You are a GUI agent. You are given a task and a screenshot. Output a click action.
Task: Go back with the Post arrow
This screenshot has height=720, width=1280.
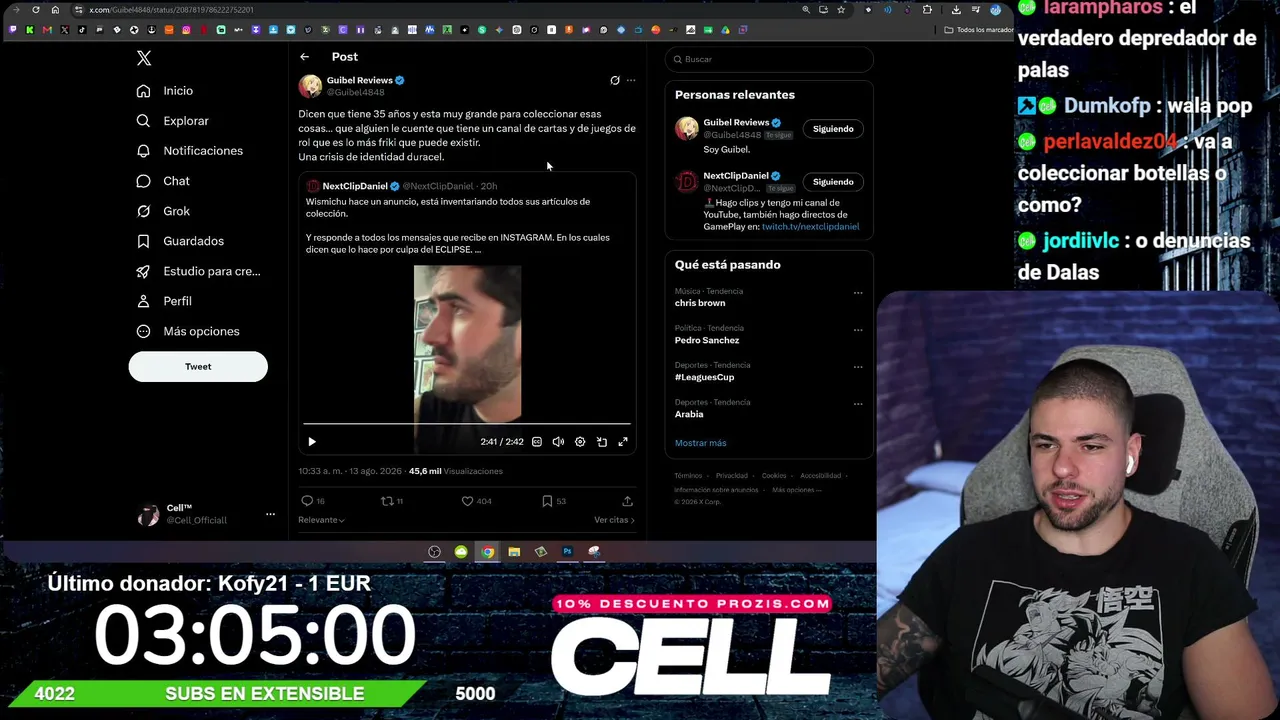pos(305,57)
